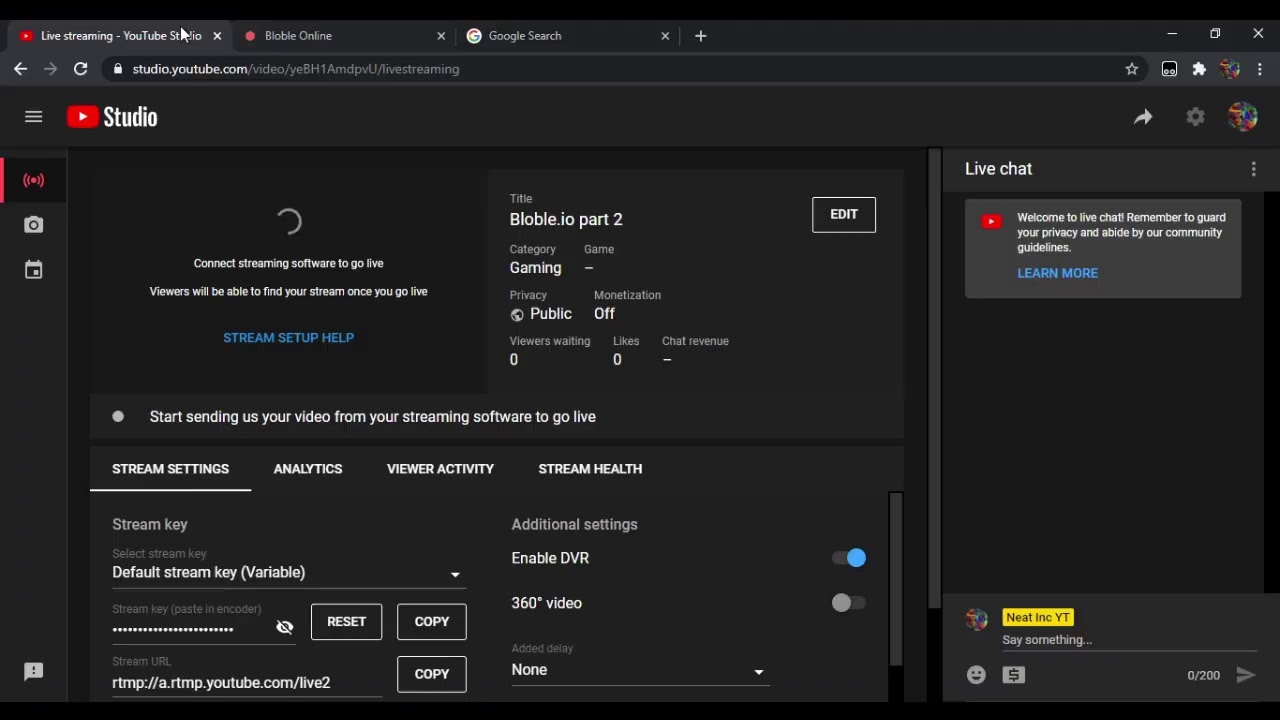This screenshot has height=720, width=1280.
Task: Click Learn More in the live chat notice
Action: 1058,273
